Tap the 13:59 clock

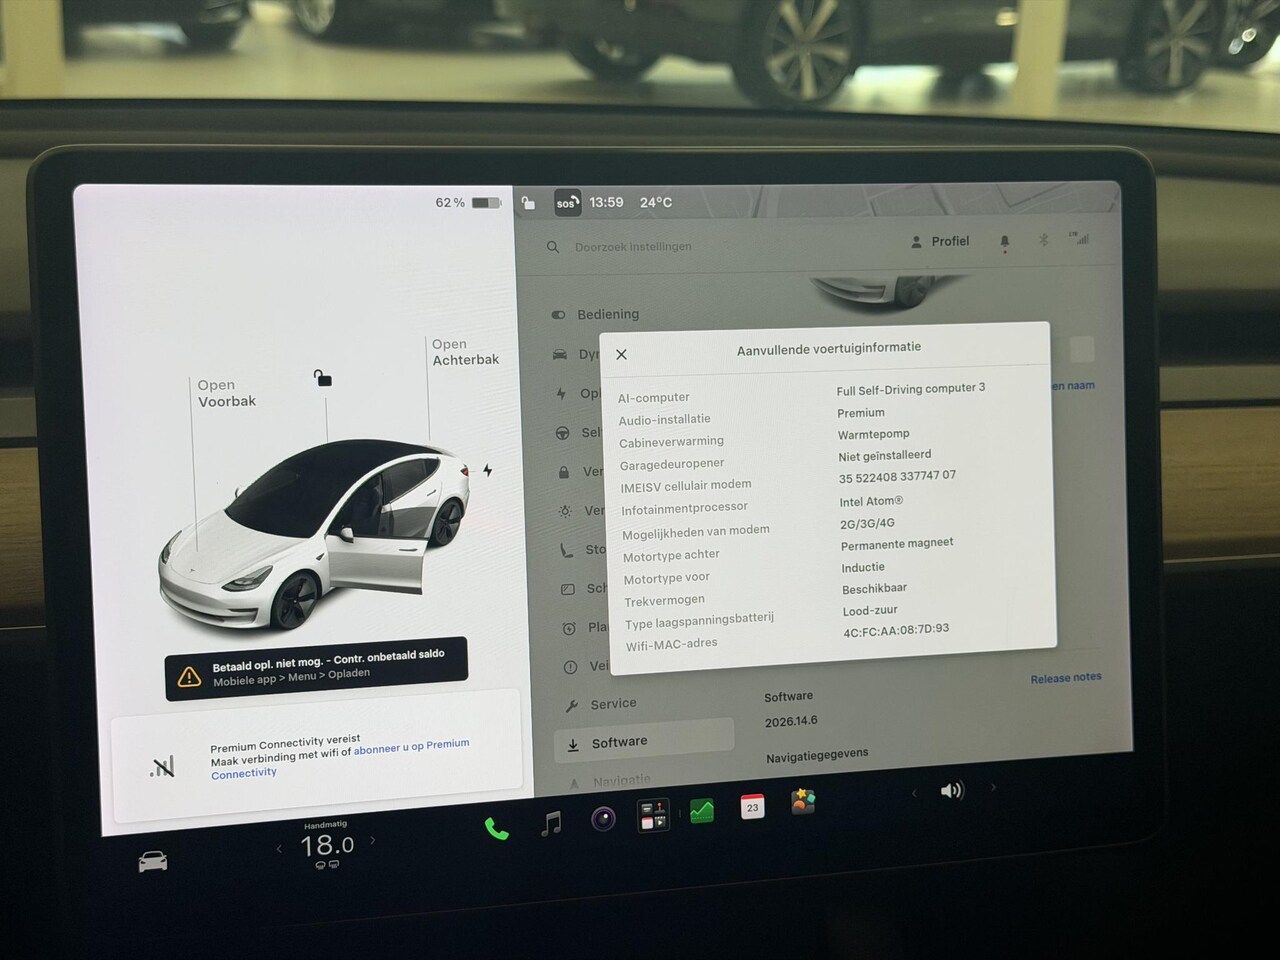click(606, 202)
